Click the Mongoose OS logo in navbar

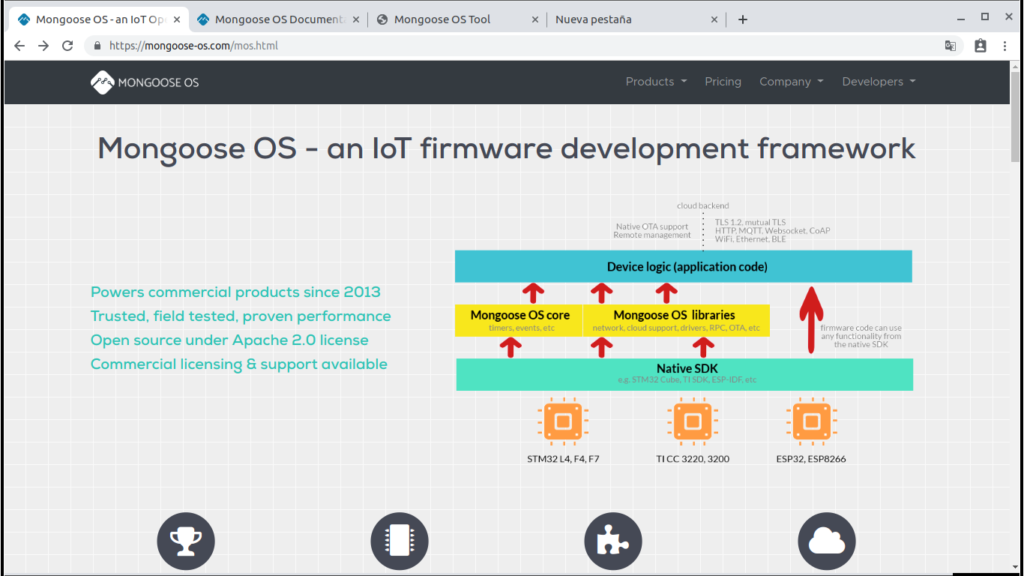click(x=145, y=82)
